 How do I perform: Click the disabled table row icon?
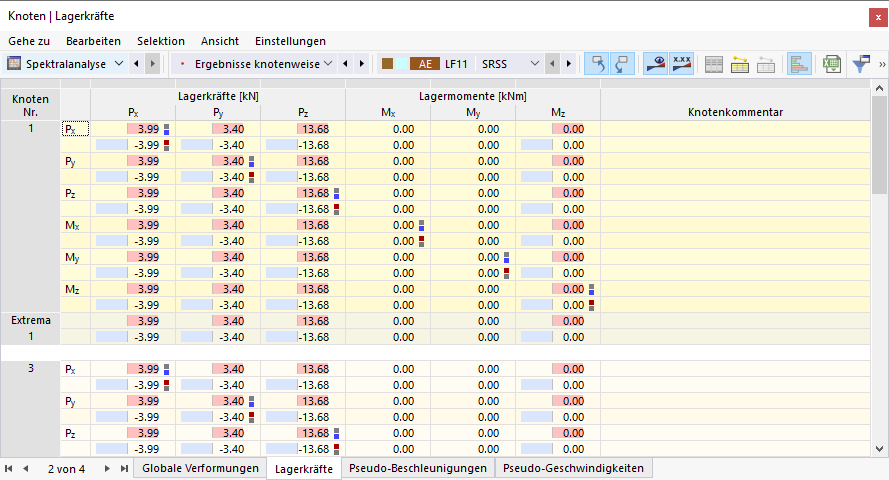click(x=766, y=65)
